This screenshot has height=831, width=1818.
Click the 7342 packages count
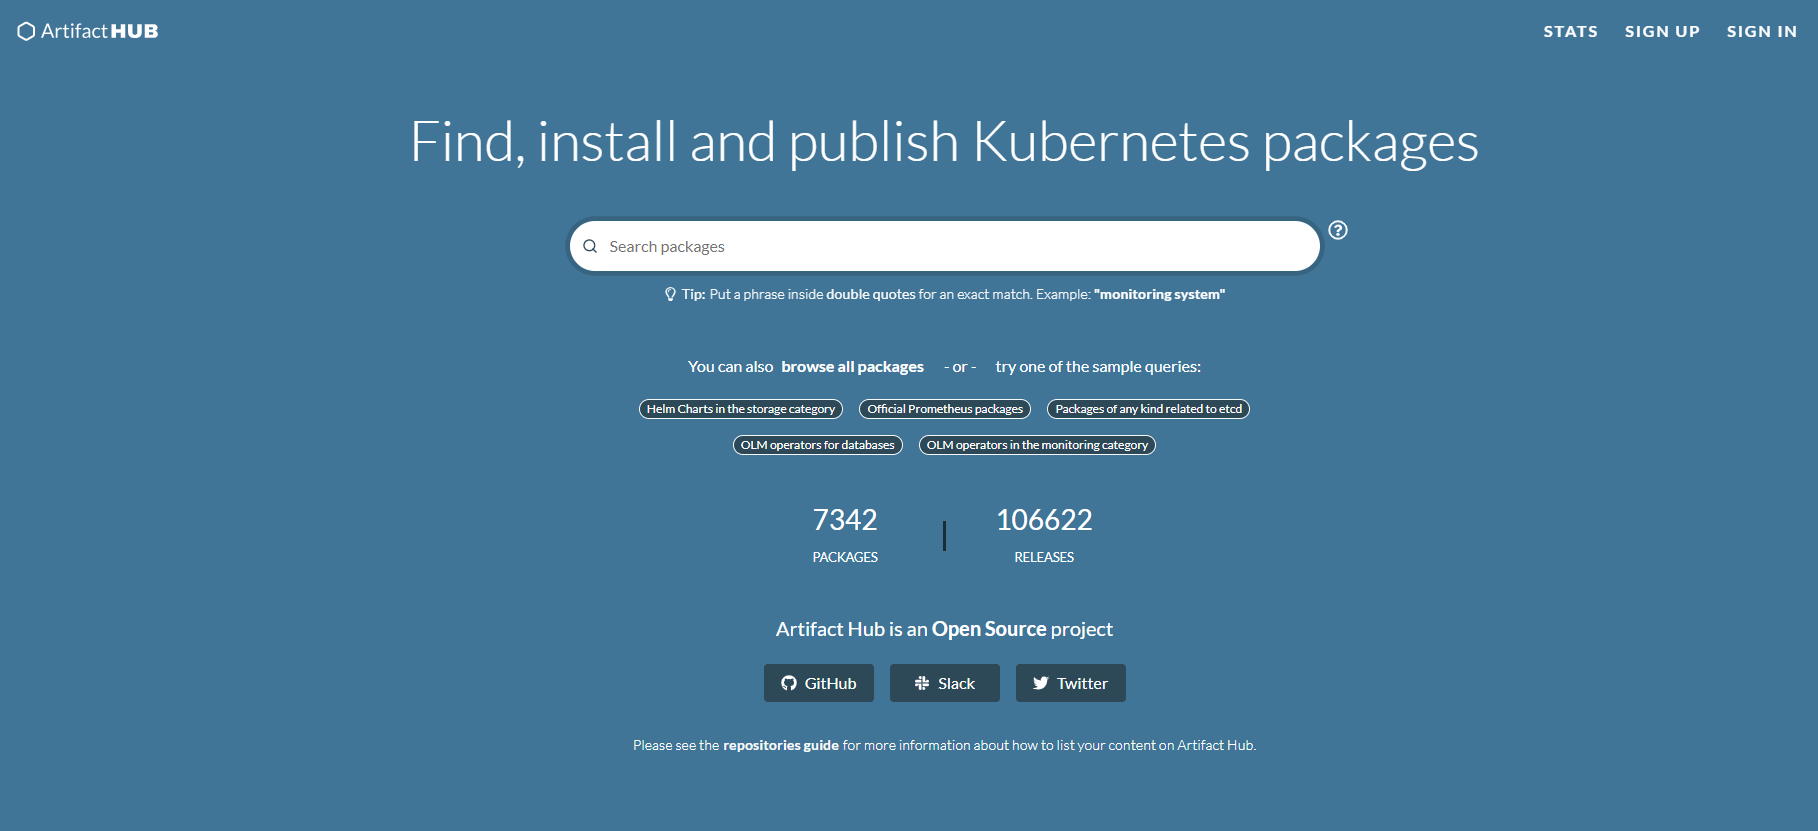click(844, 520)
